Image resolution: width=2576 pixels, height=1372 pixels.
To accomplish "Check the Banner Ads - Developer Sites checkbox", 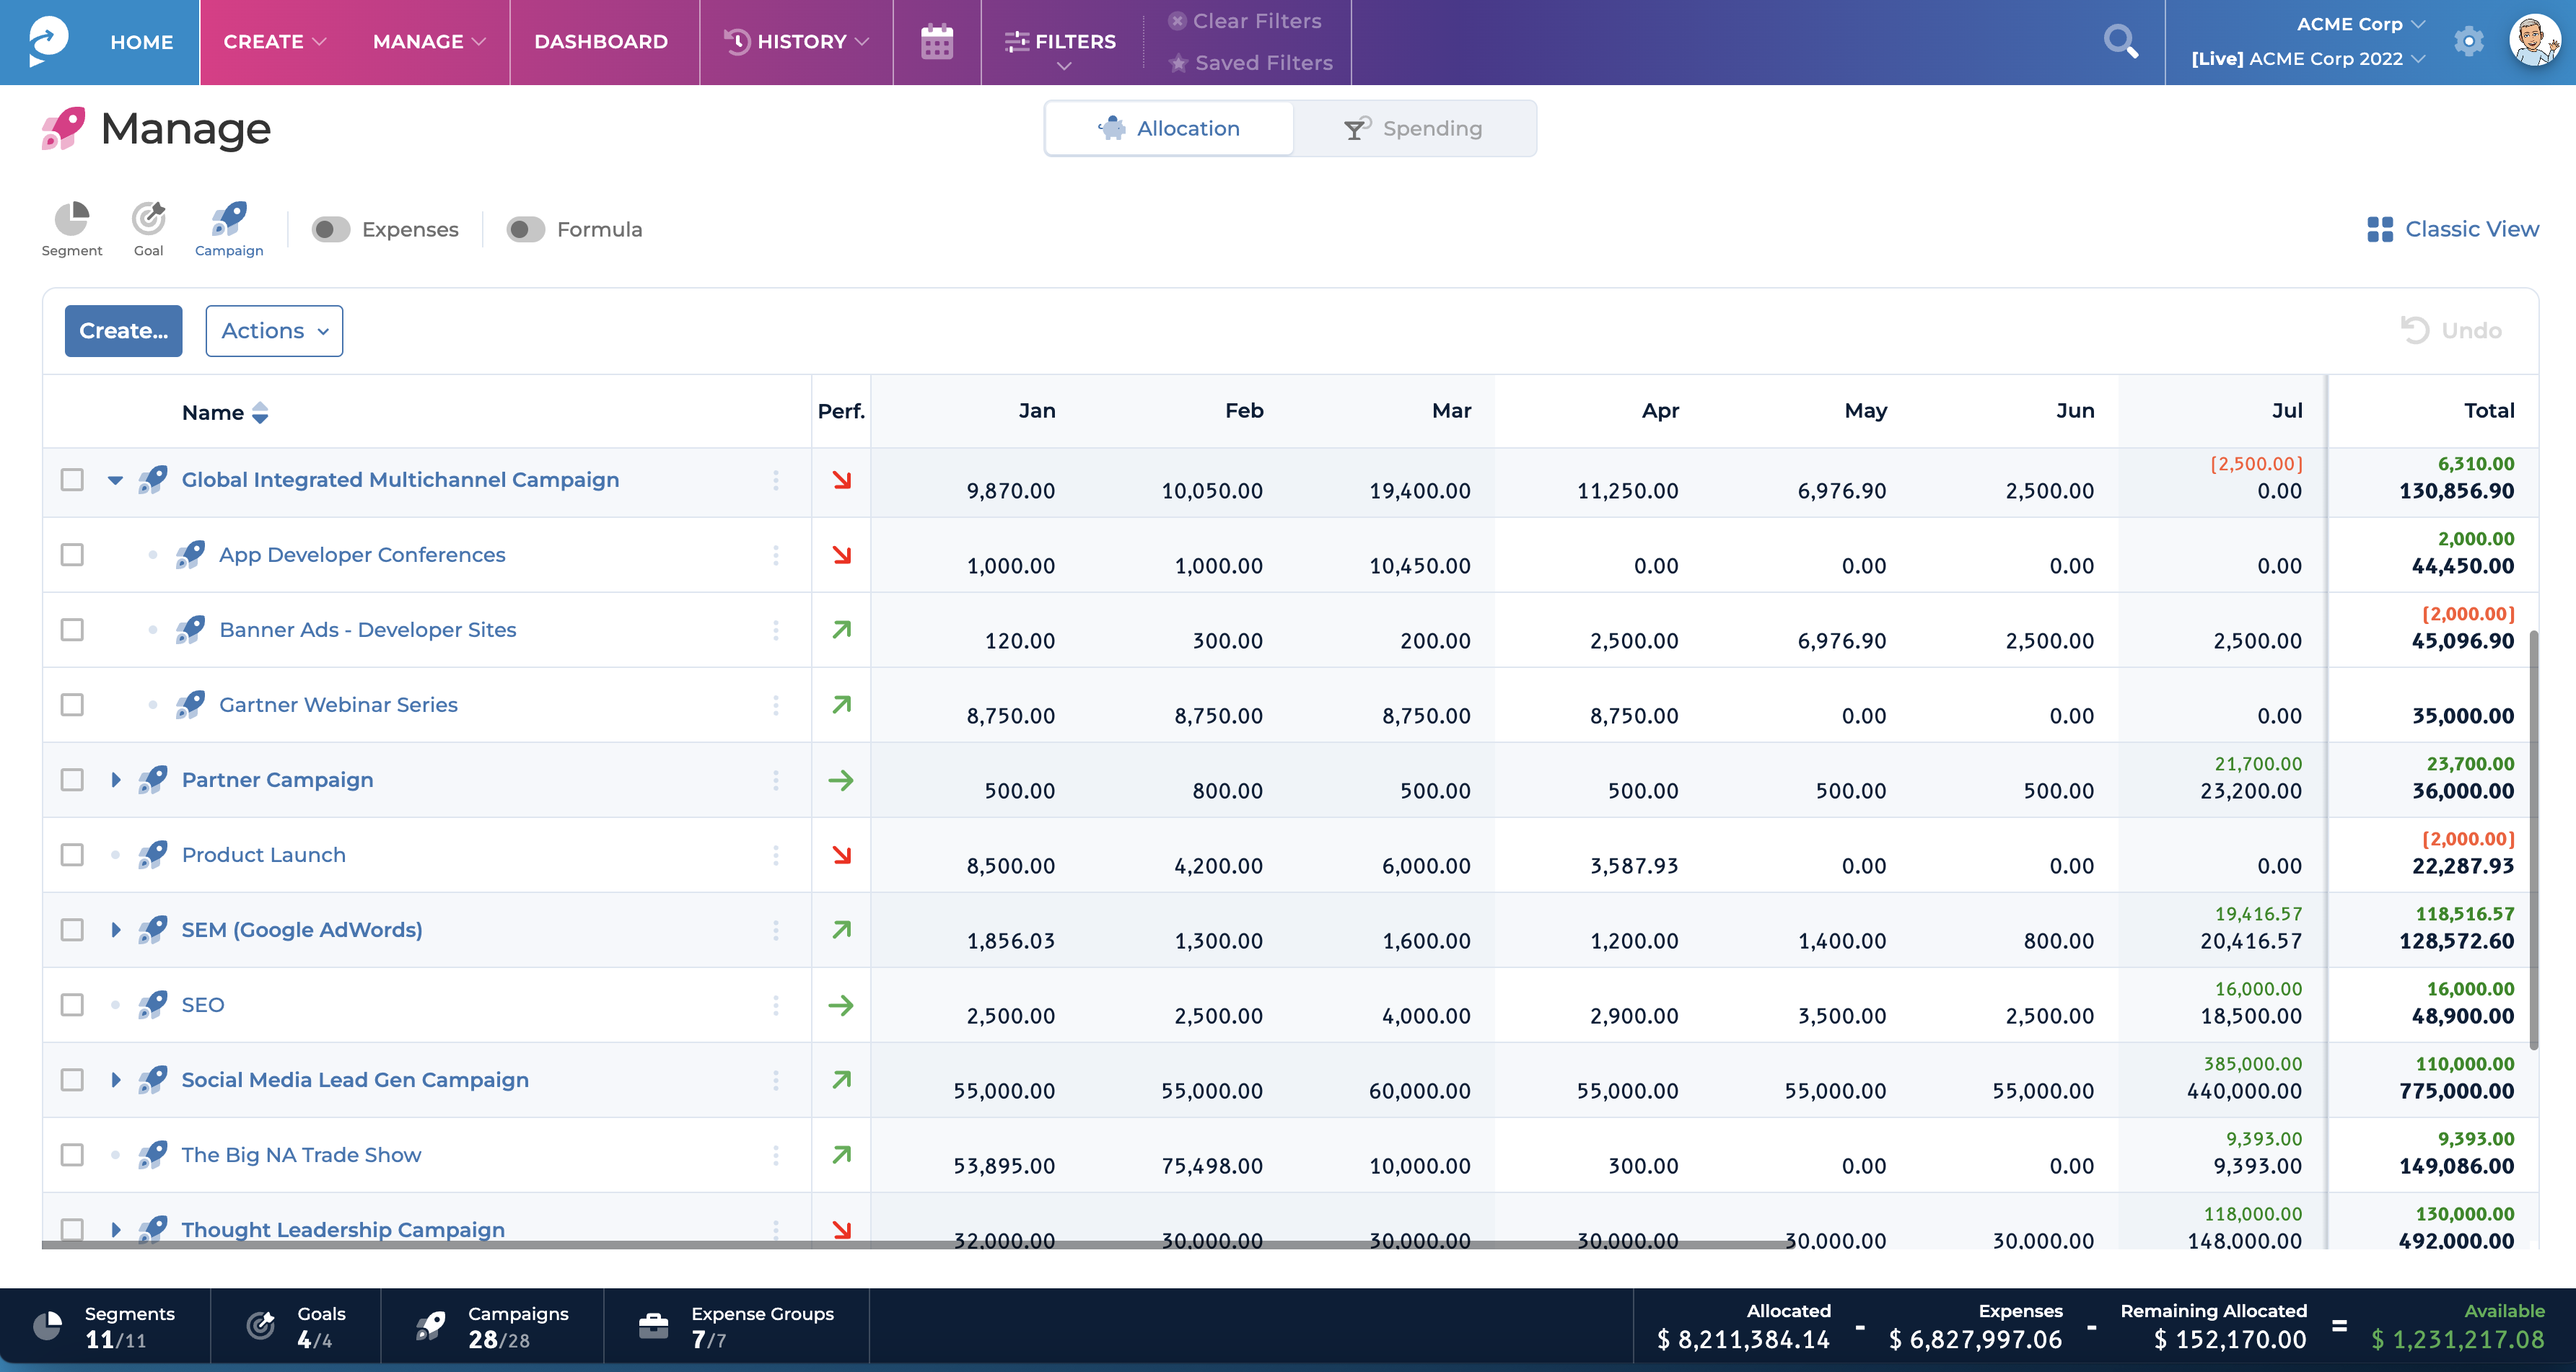I will click(72, 630).
